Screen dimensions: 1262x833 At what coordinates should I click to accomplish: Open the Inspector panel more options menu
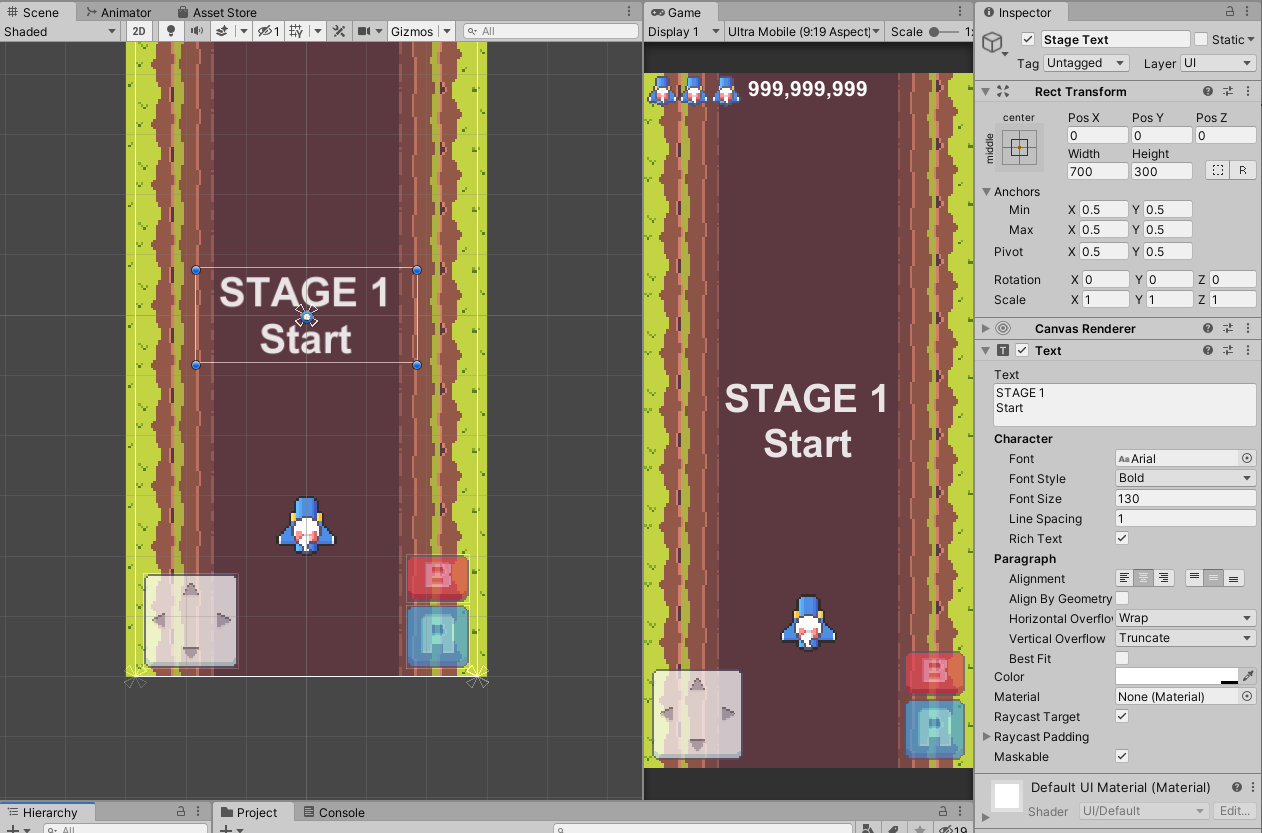(x=1249, y=12)
